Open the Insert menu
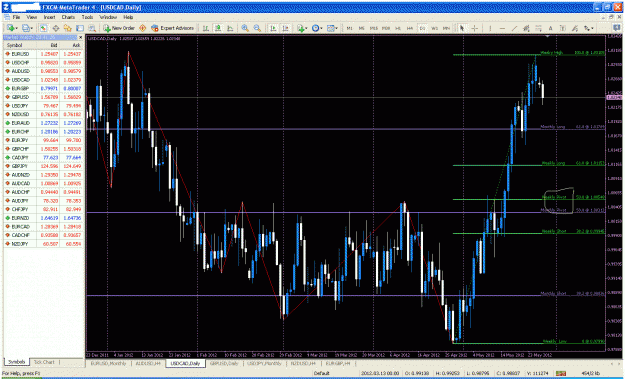Image resolution: width=625 pixels, height=379 pixels. coord(49,18)
